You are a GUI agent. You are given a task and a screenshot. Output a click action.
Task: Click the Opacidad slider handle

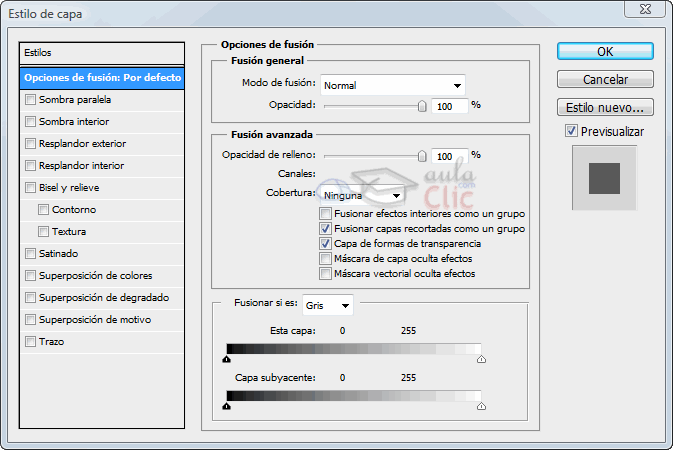pyautogui.click(x=422, y=105)
